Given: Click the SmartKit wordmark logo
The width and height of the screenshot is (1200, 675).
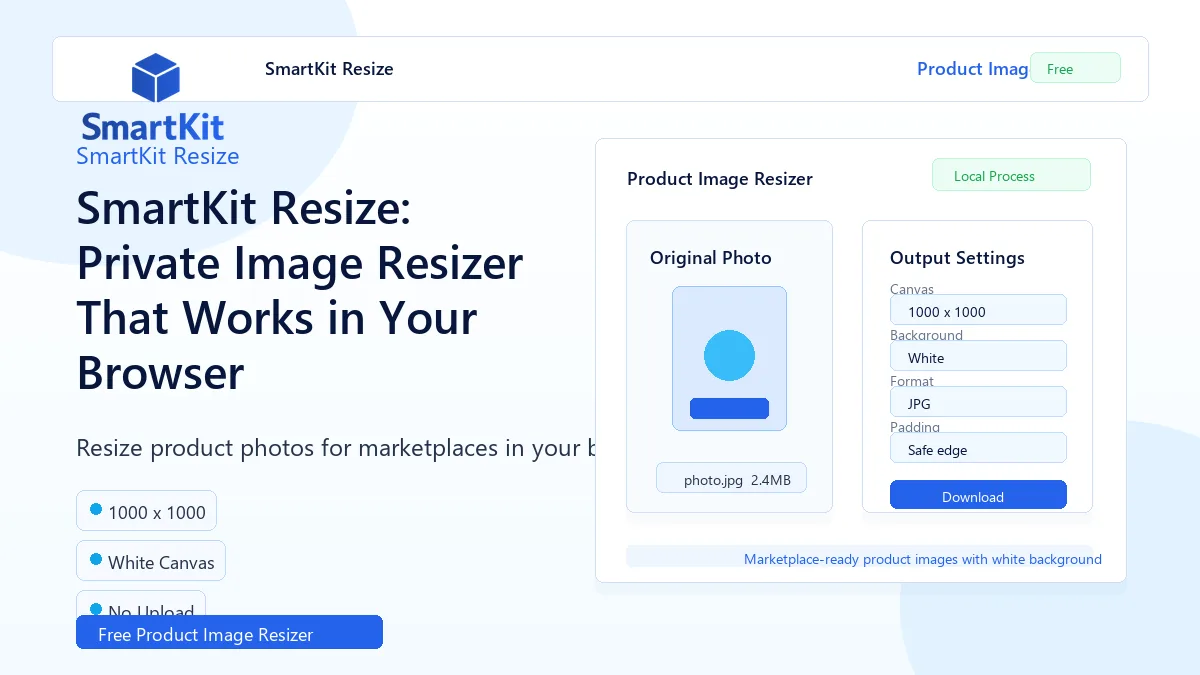Looking at the screenshot, I should [153, 127].
